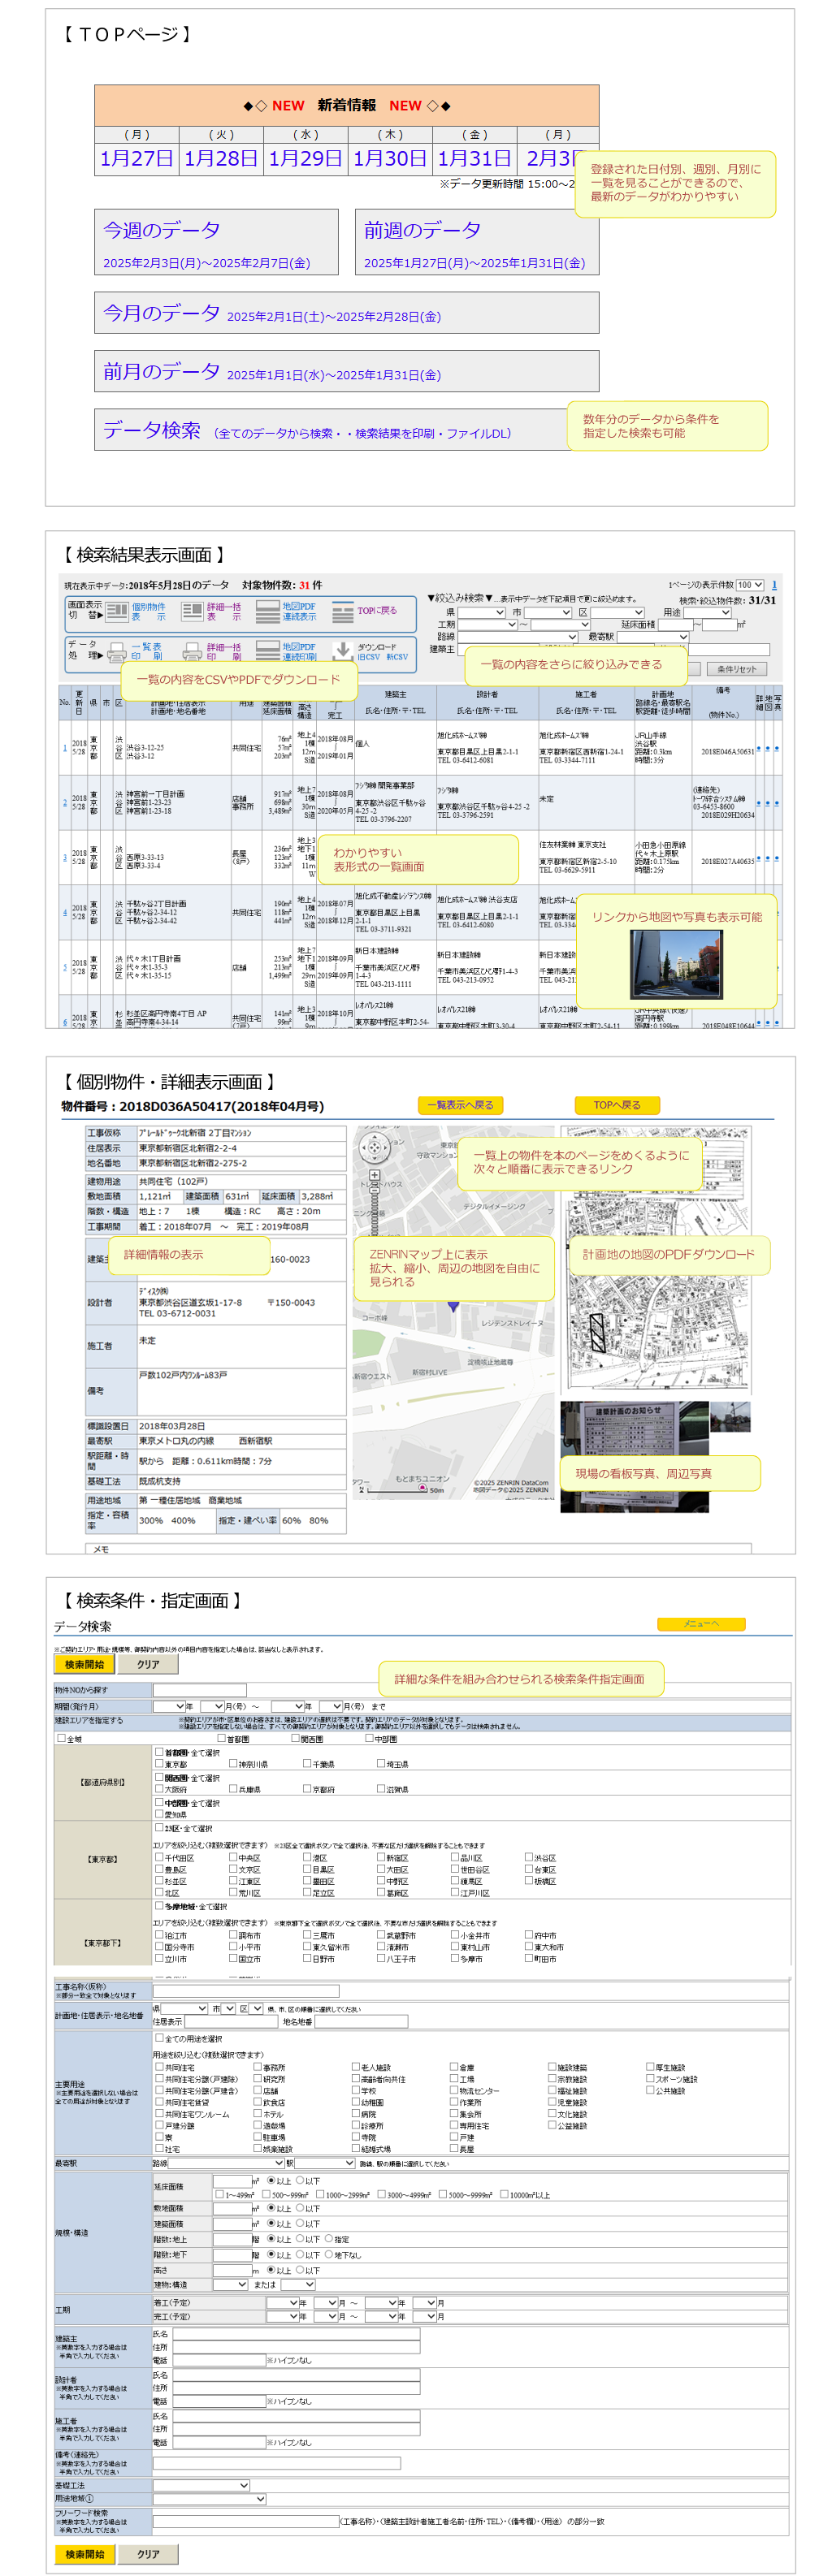832x2576 pixels.
Task: Click クリア button at bottom of form
Action: pos(148,2553)
